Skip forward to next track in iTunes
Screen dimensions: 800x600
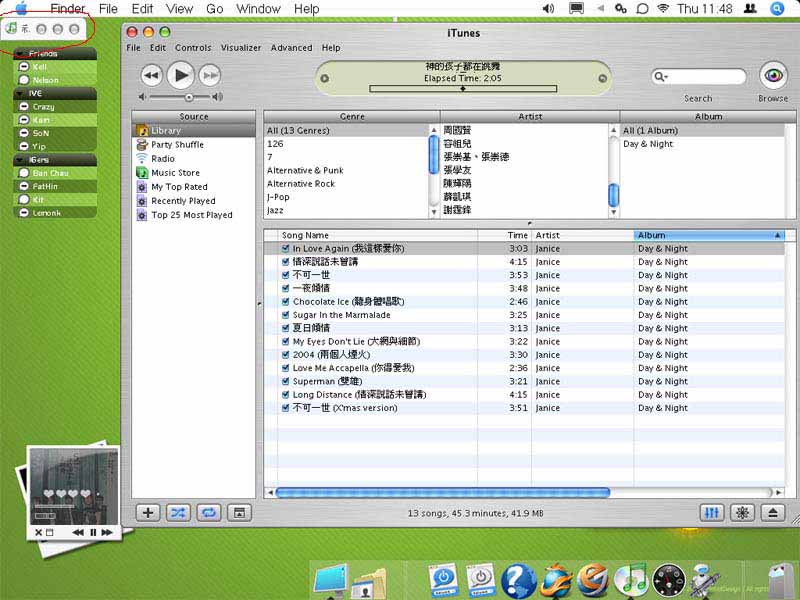tap(210, 76)
